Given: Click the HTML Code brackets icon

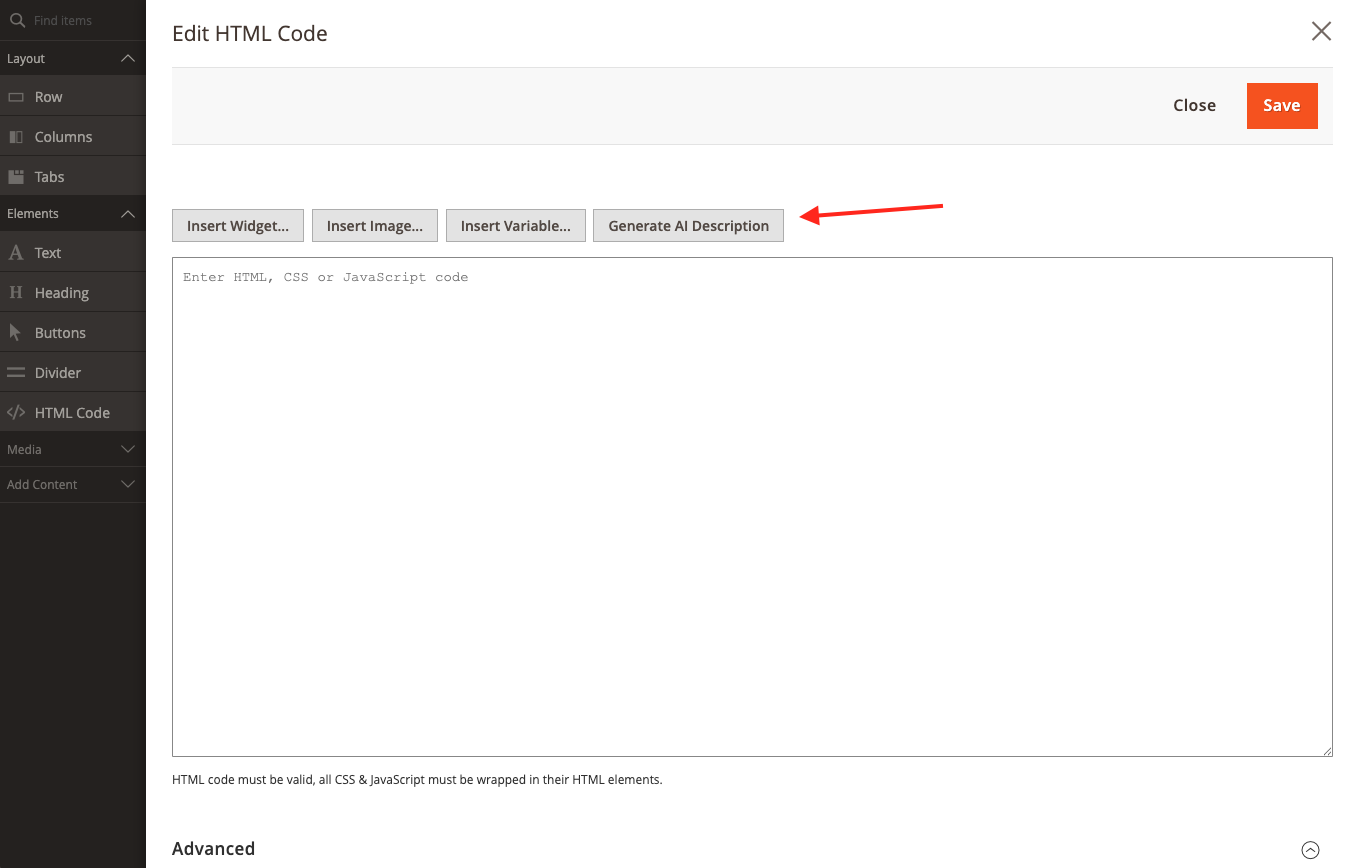Looking at the screenshot, I should pos(16,413).
